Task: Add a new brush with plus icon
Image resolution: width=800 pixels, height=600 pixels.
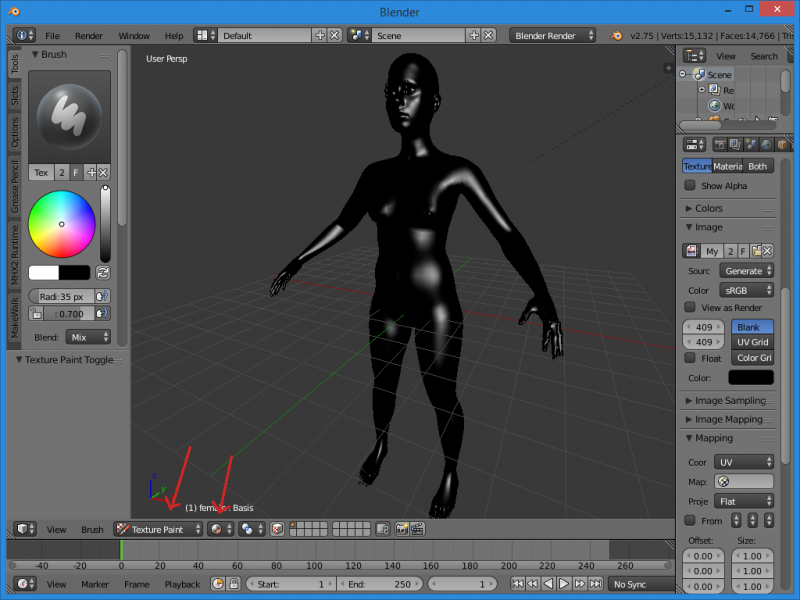Action: pos(90,173)
